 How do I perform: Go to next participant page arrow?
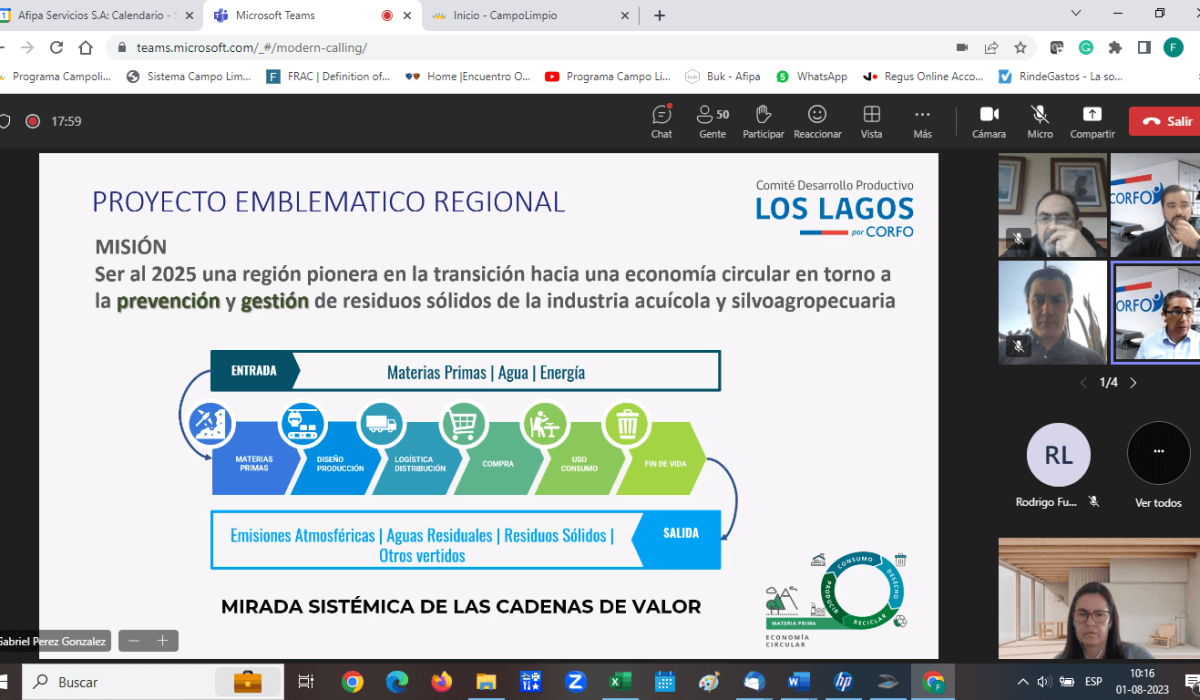1133,383
